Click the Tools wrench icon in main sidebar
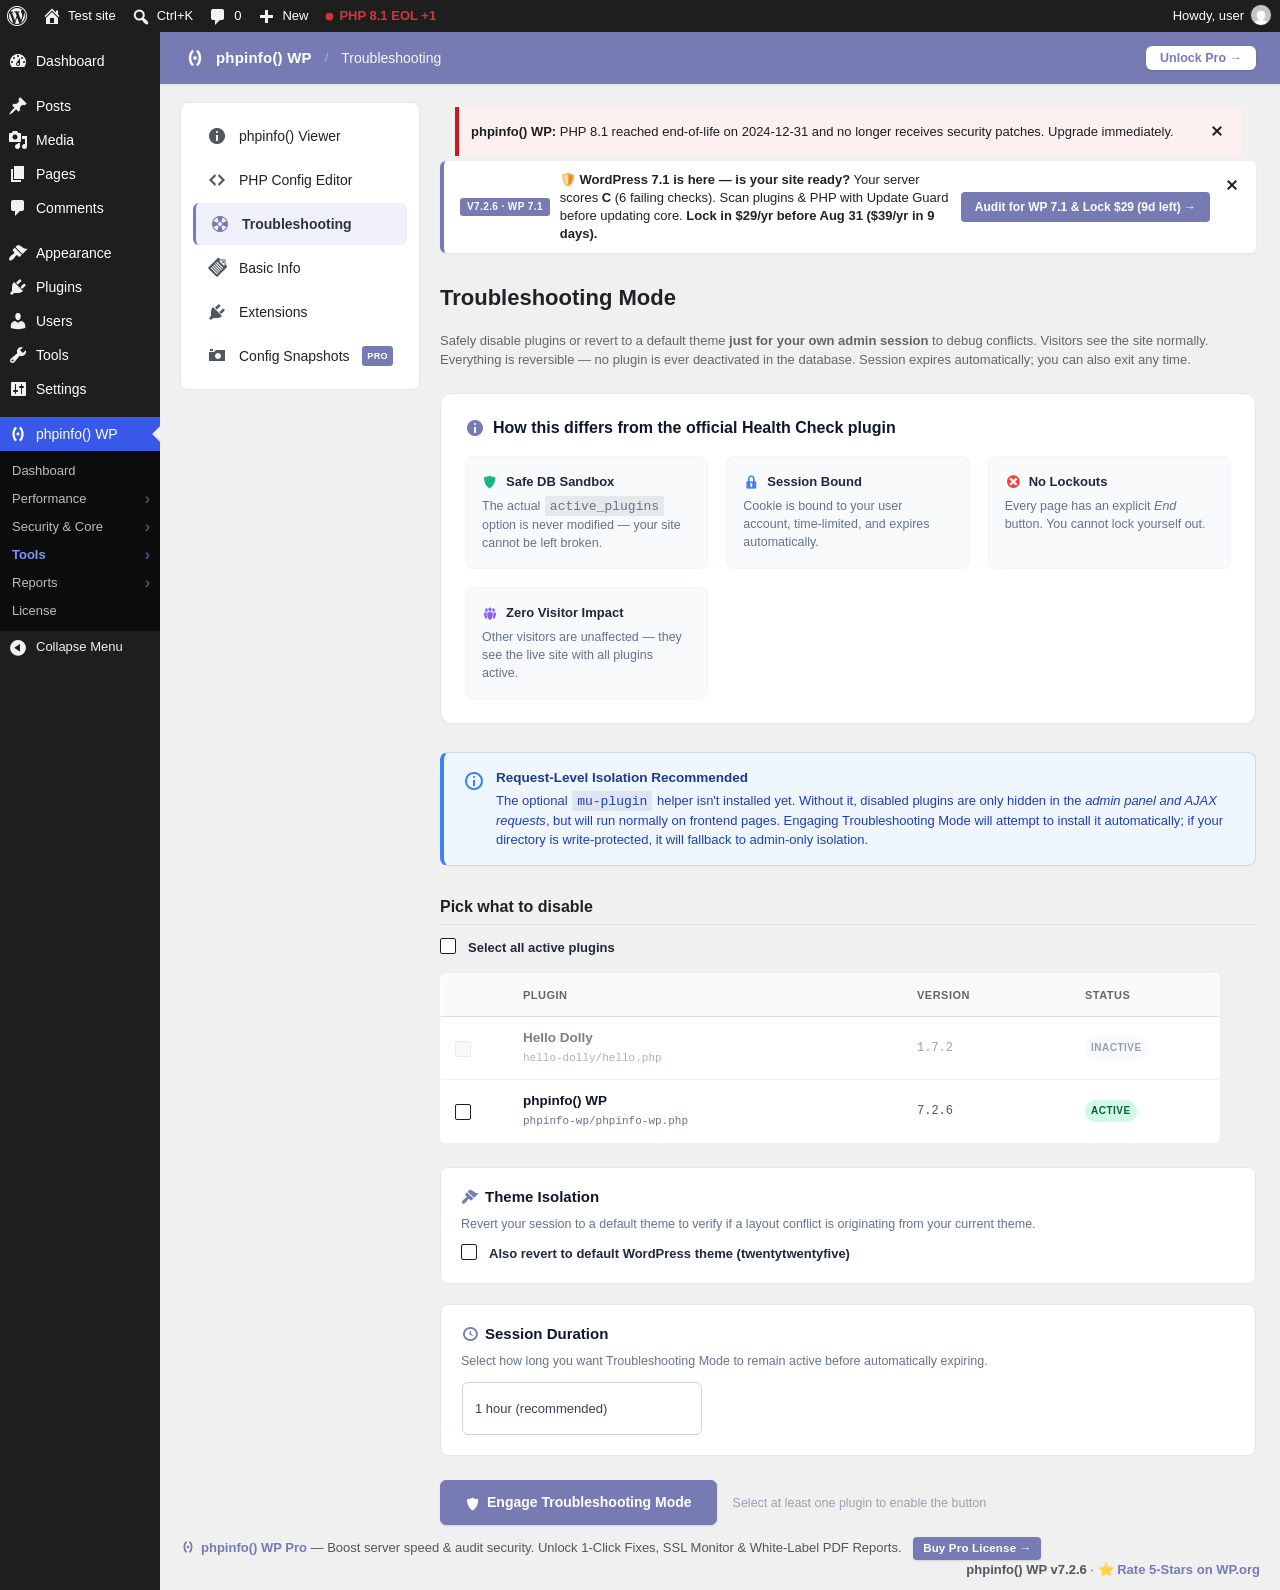This screenshot has height=1590, width=1280. [x=18, y=355]
